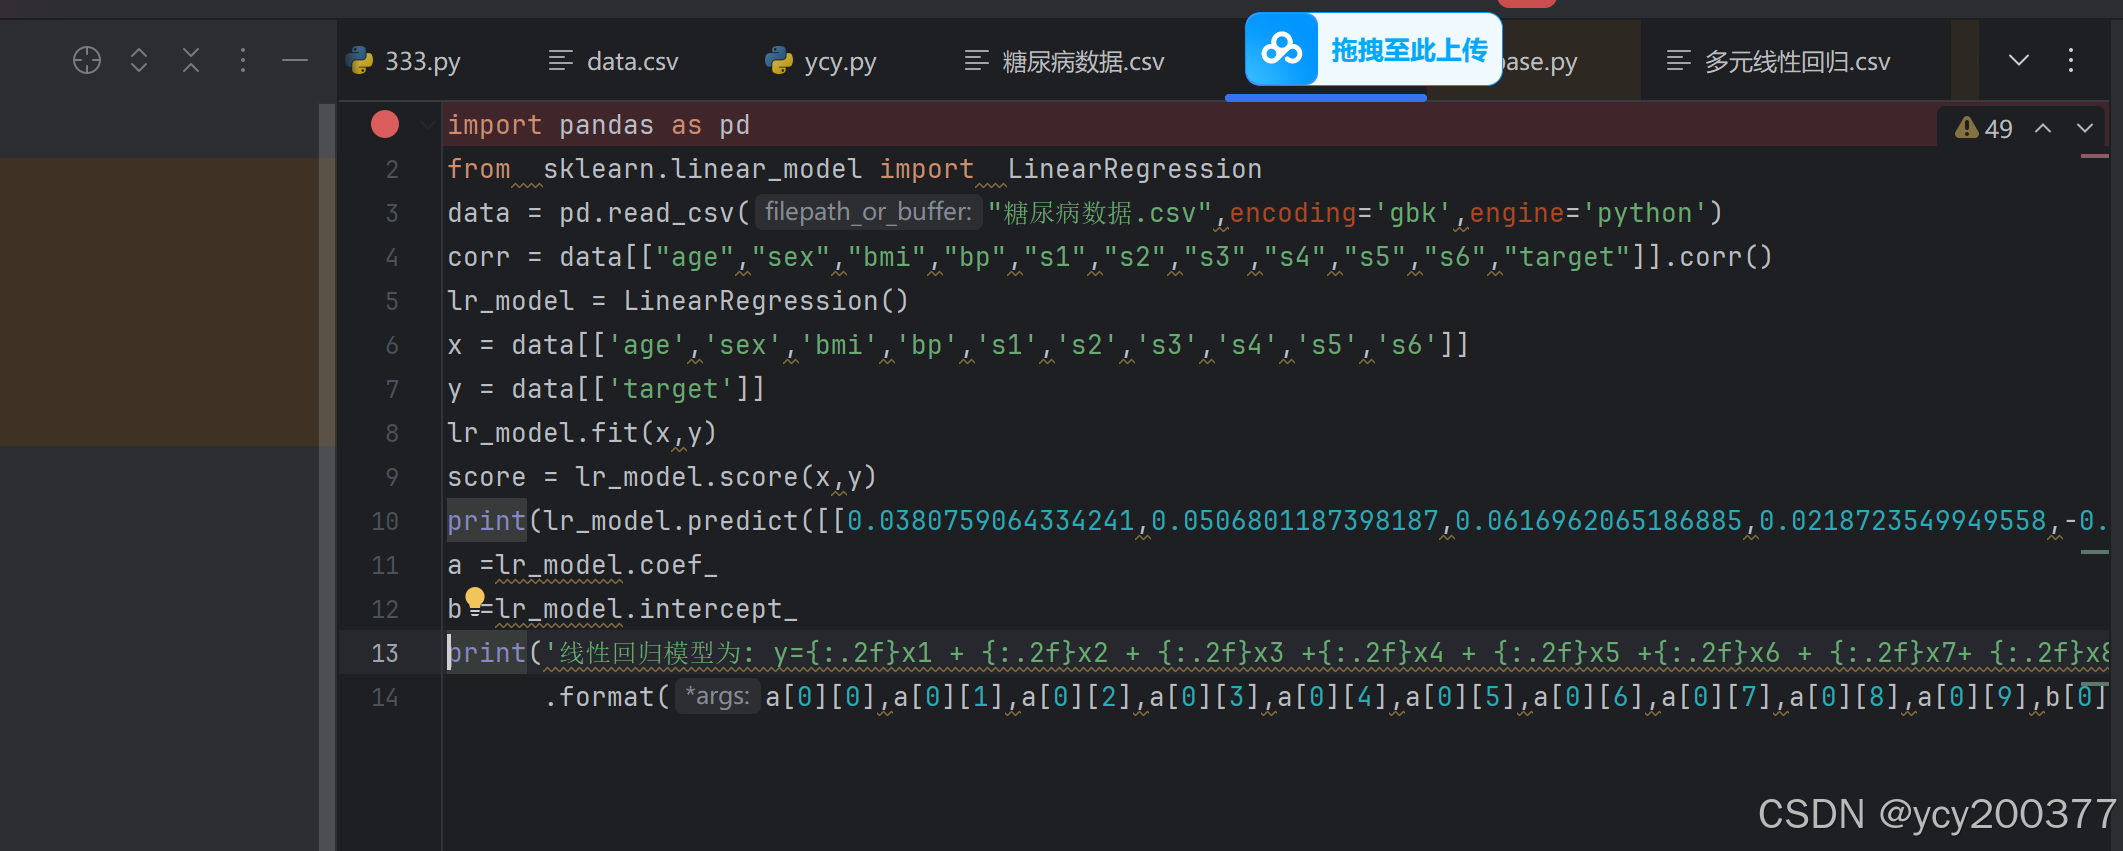The image size is (2123, 851).
Task: Open project panel options three-dot menu
Action: click(243, 60)
